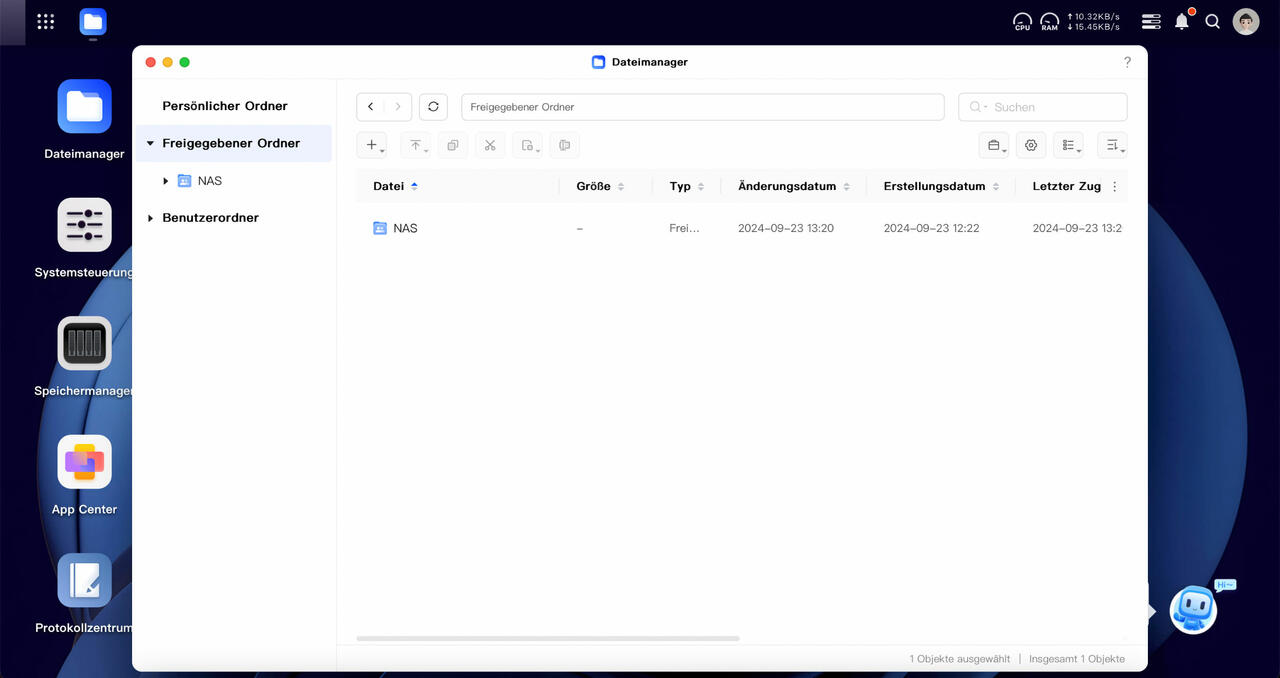Open the sort order dropdown
This screenshot has height=678, width=1280.
[1112, 145]
